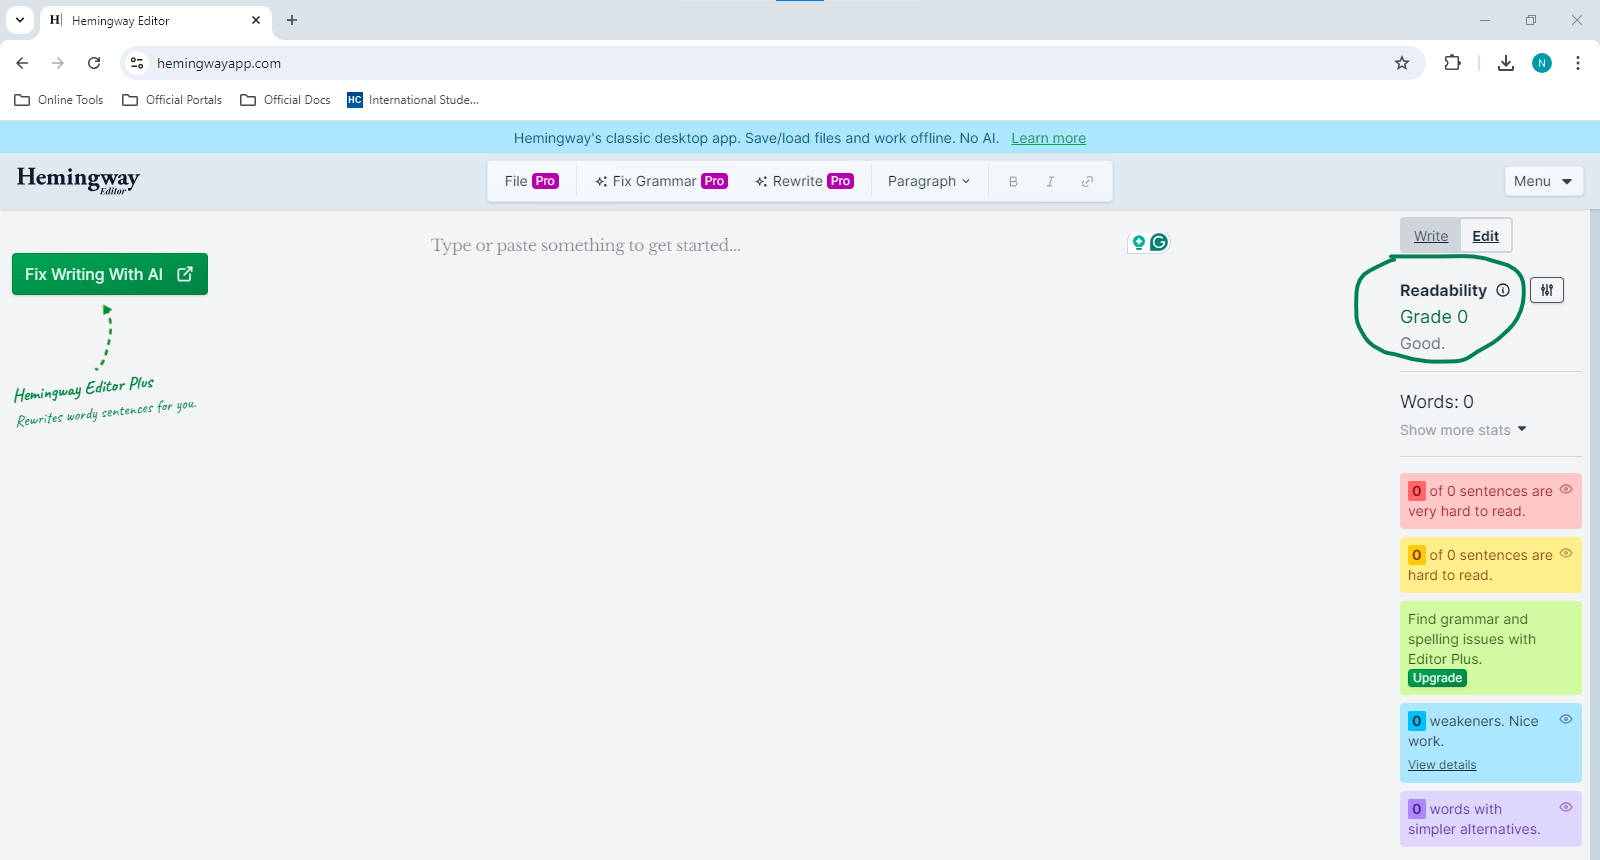Open the File menu
This screenshot has width=1600, height=860.
(x=531, y=181)
